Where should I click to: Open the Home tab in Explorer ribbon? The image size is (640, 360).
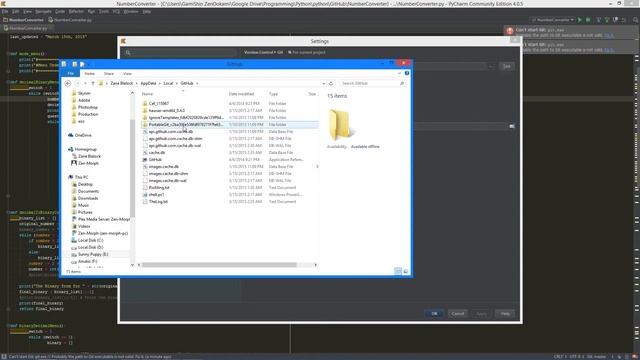89,73
